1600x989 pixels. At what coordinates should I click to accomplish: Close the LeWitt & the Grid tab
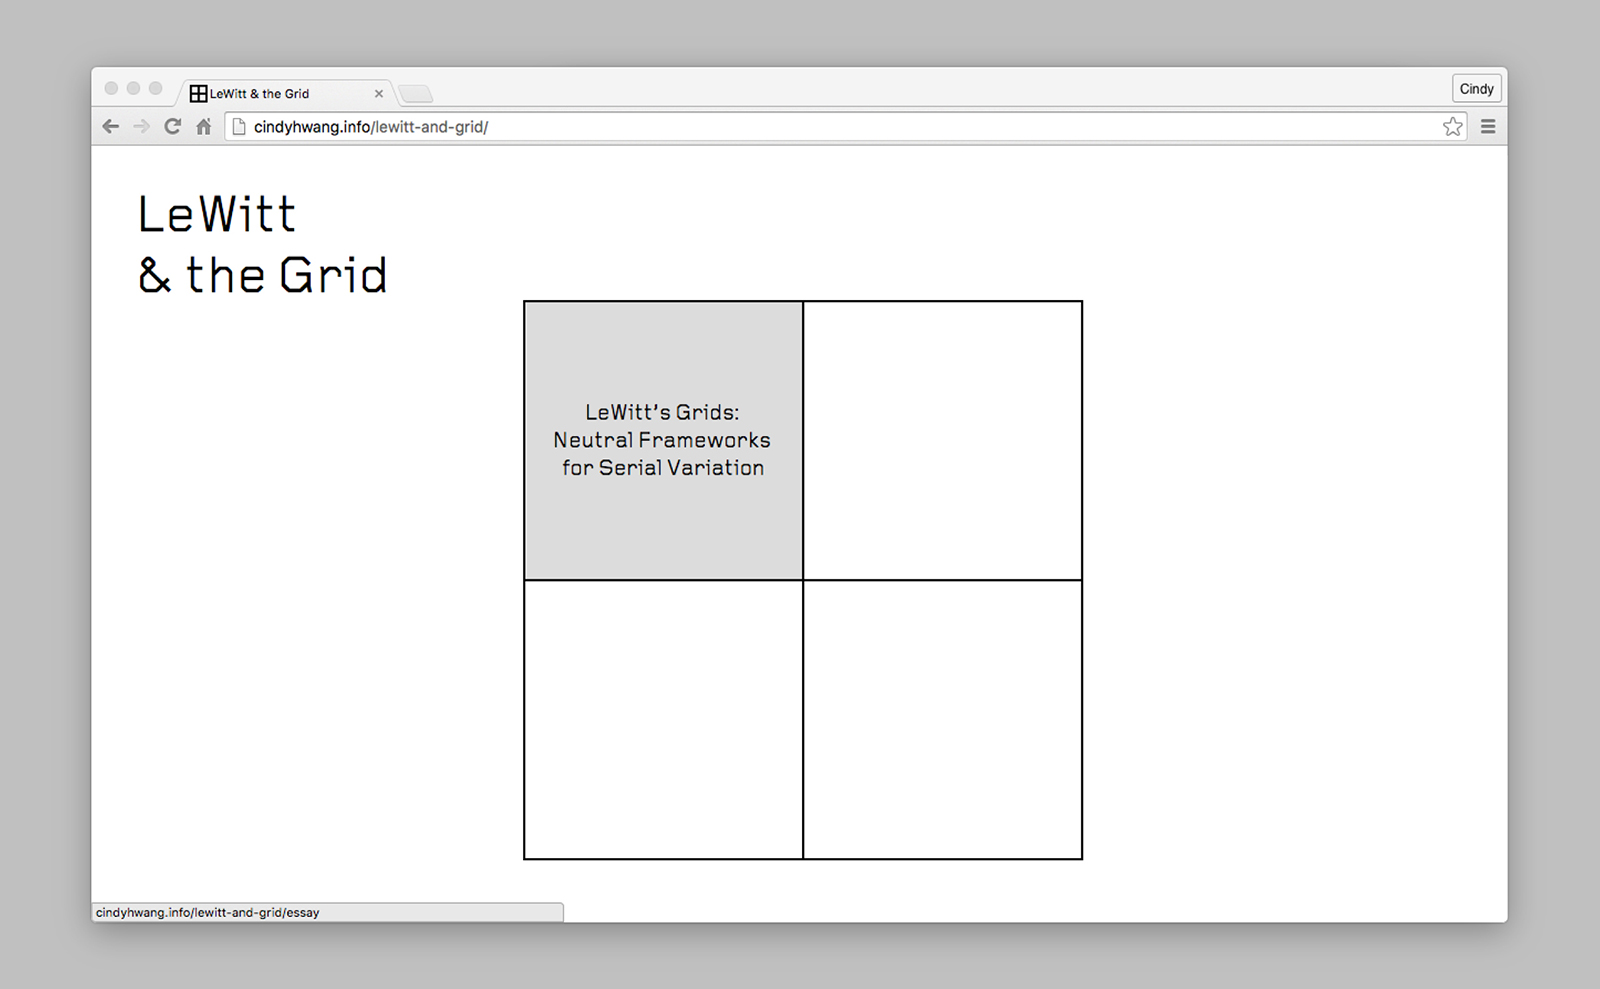click(379, 93)
